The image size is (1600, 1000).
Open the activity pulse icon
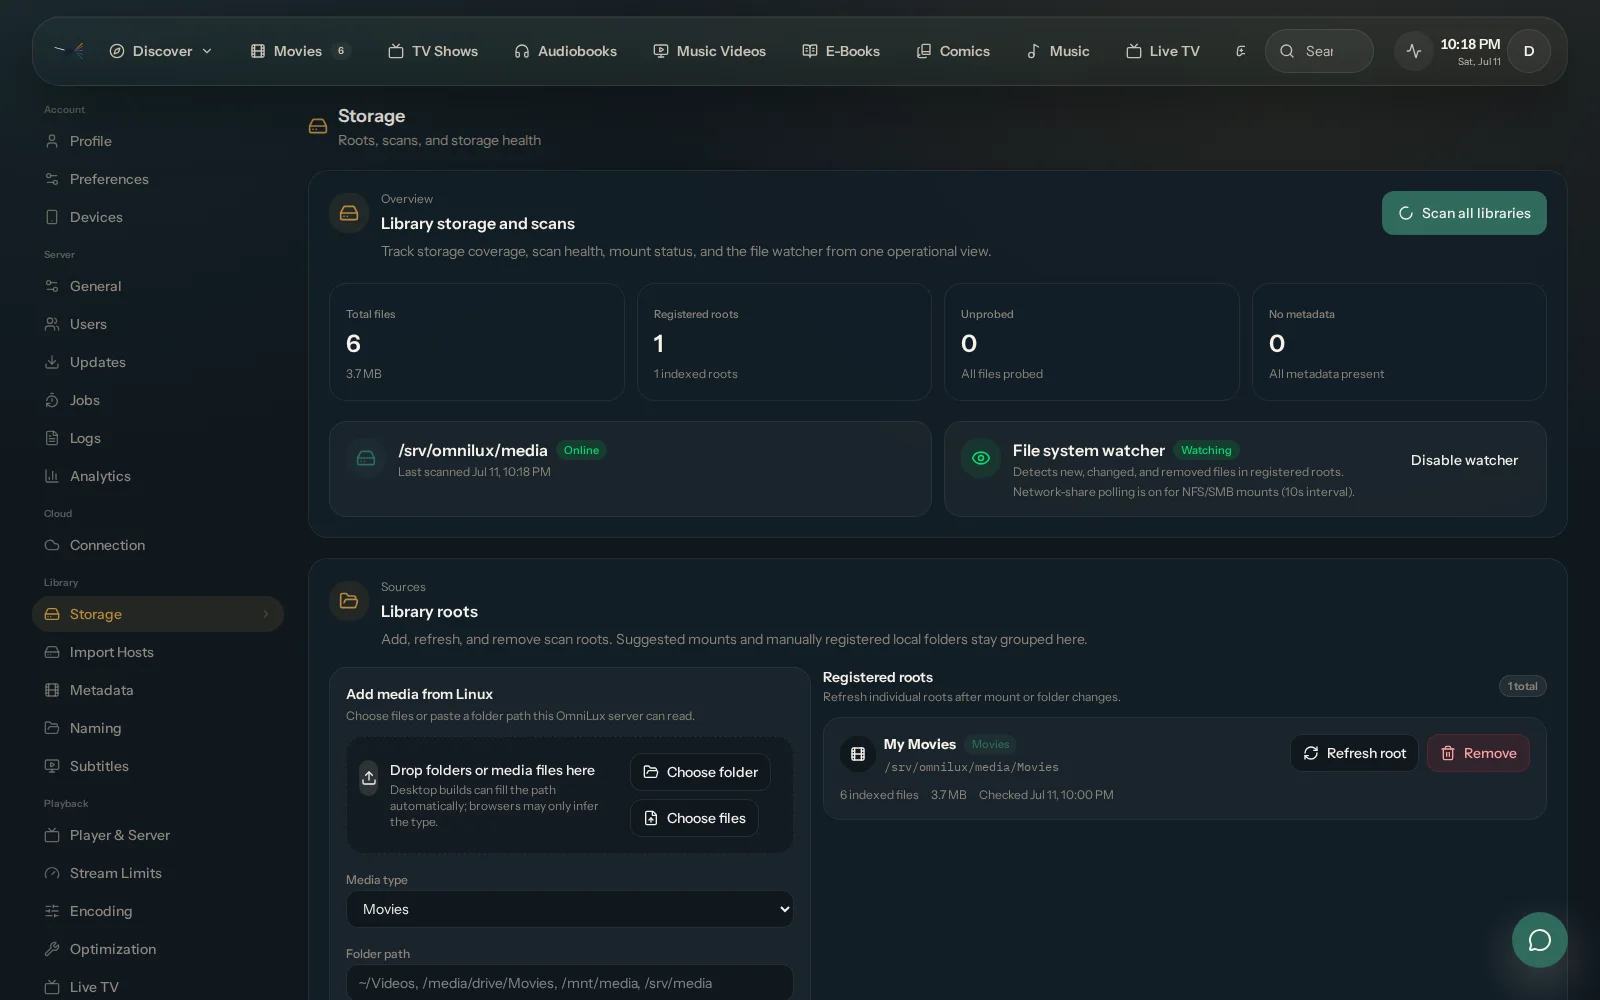point(1413,51)
